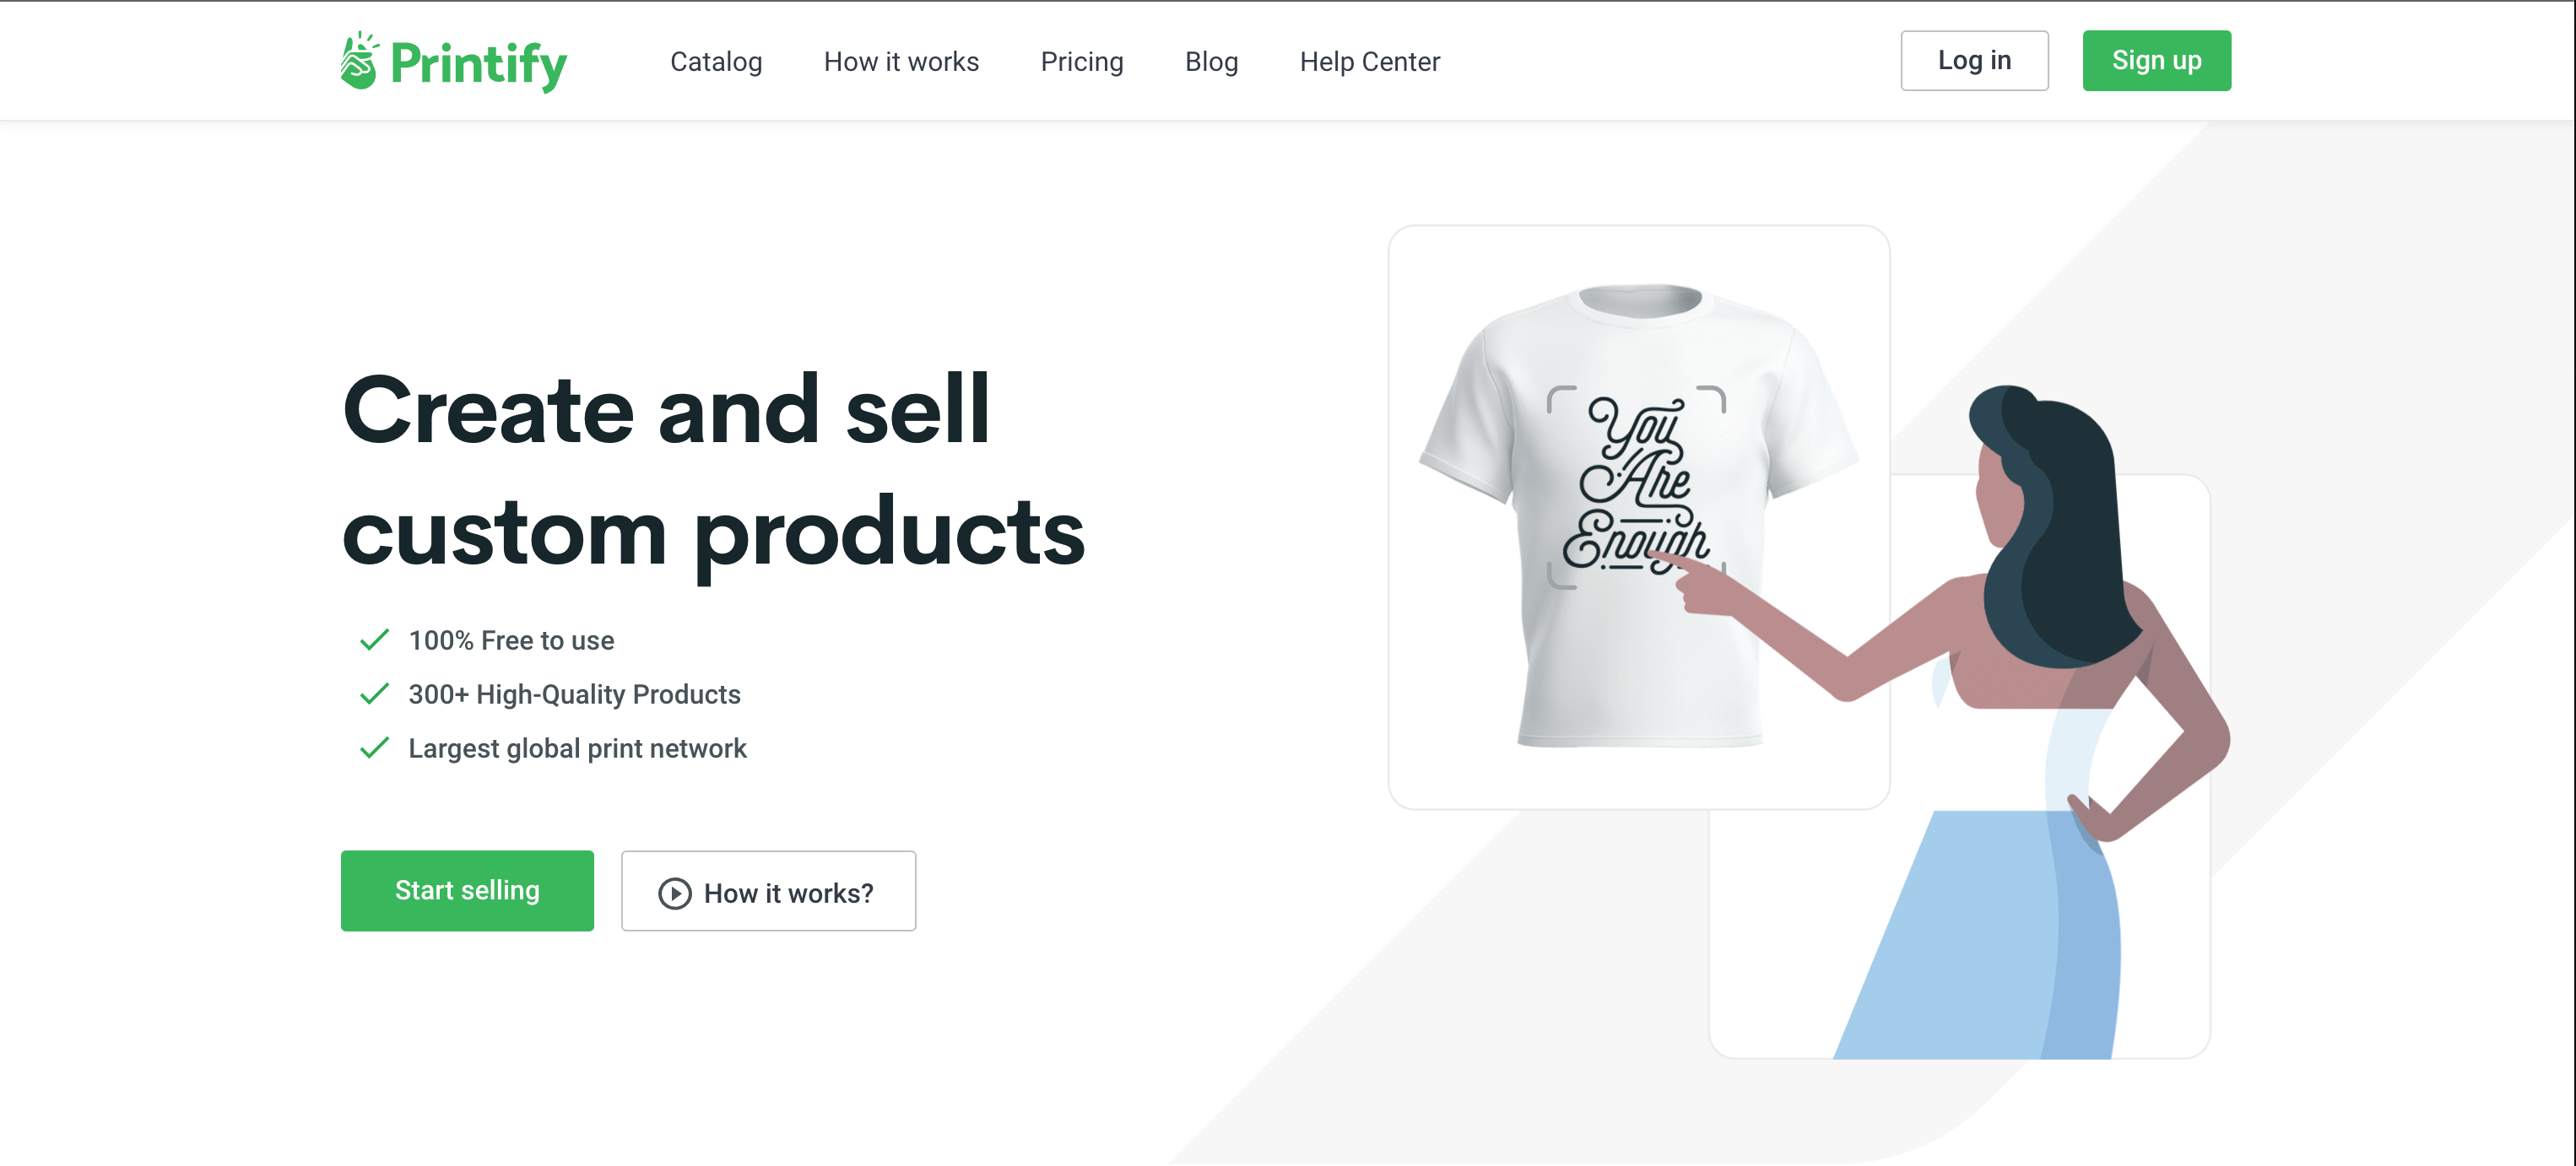Click the You Are Enough shirt design

point(1636,486)
